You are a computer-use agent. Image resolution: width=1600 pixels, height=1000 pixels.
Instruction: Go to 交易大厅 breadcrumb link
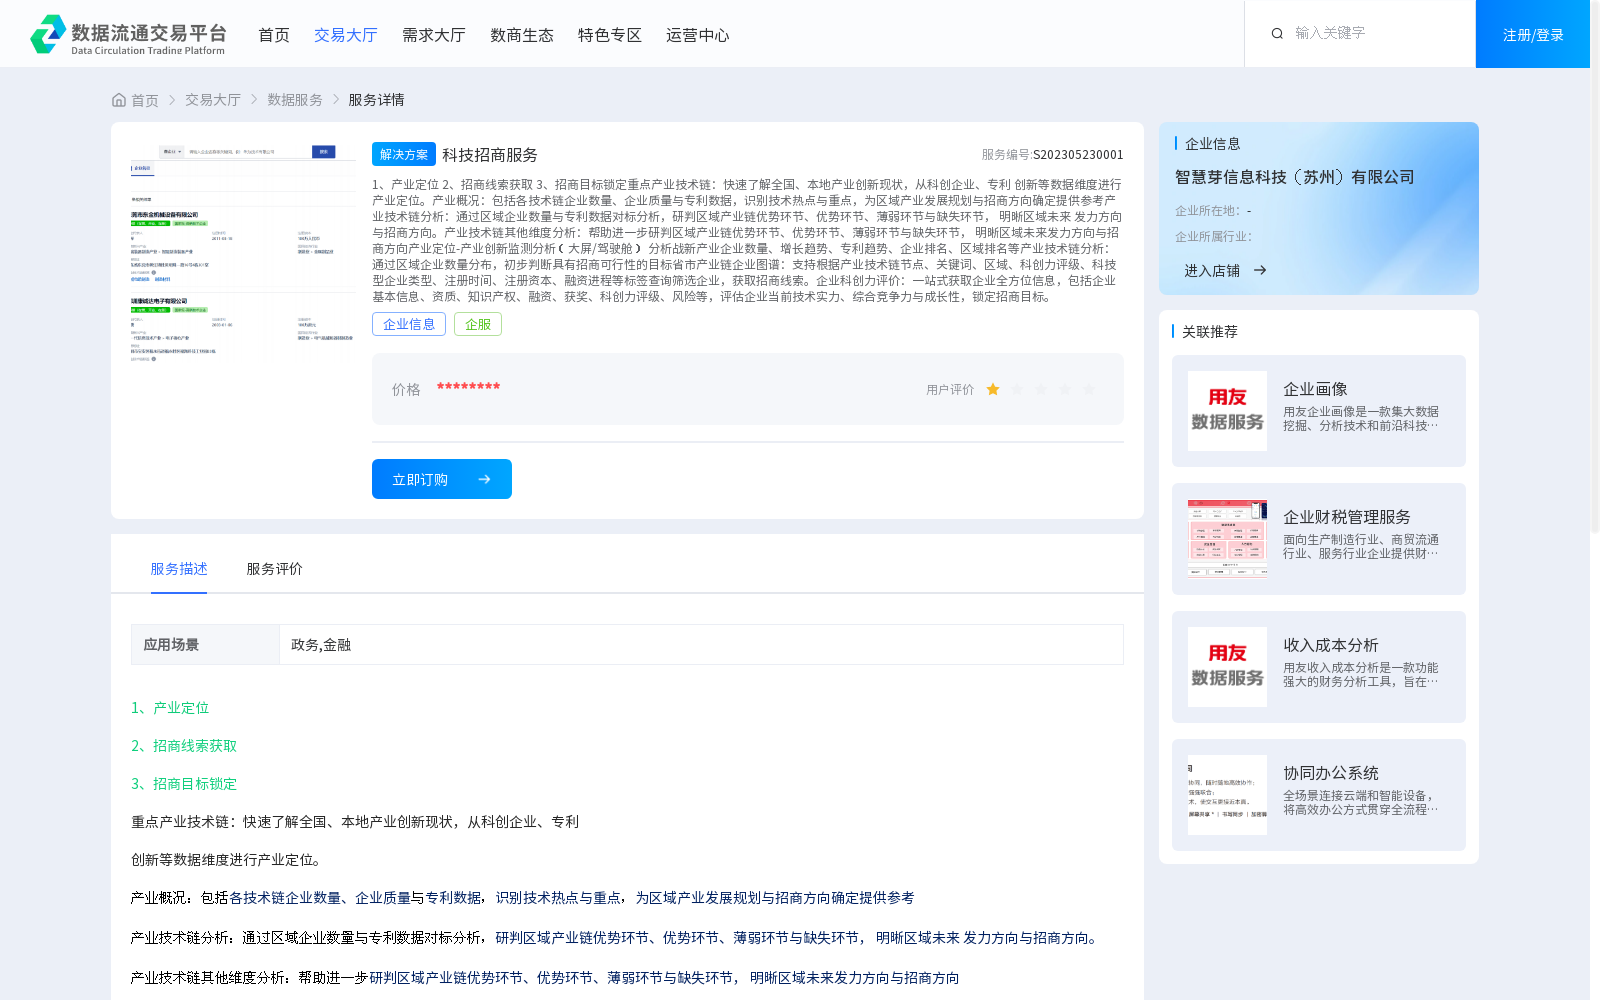(x=213, y=100)
